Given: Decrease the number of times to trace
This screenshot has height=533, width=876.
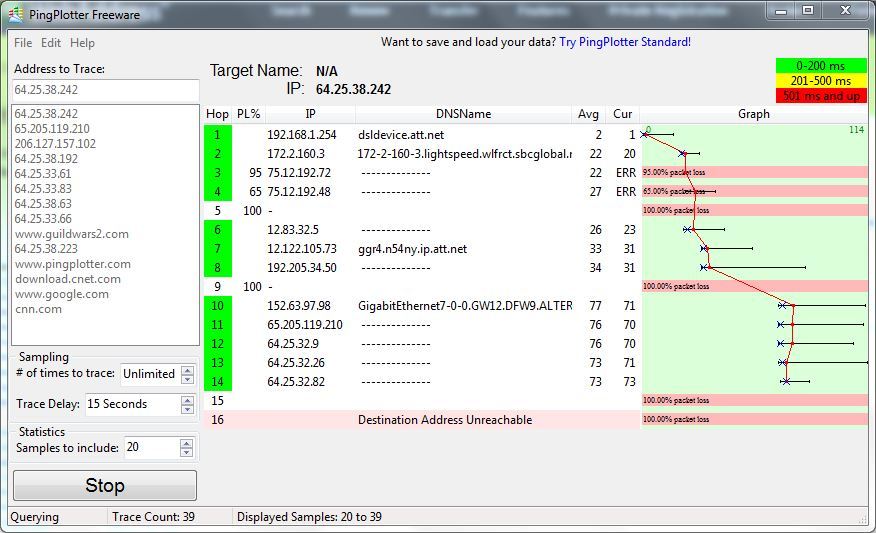Looking at the screenshot, I should (x=188, y=379).
